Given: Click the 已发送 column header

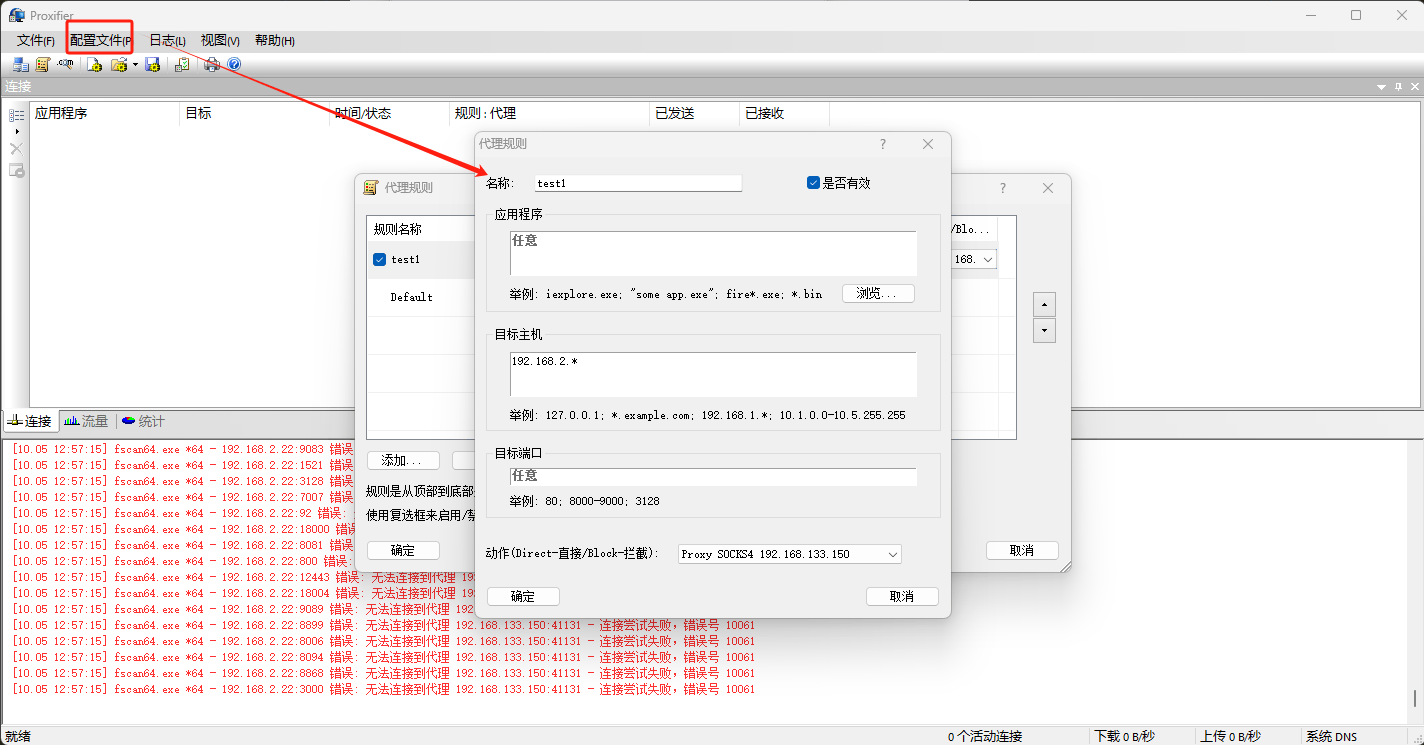Looking at the screenshot, I should tap(694, 113).
